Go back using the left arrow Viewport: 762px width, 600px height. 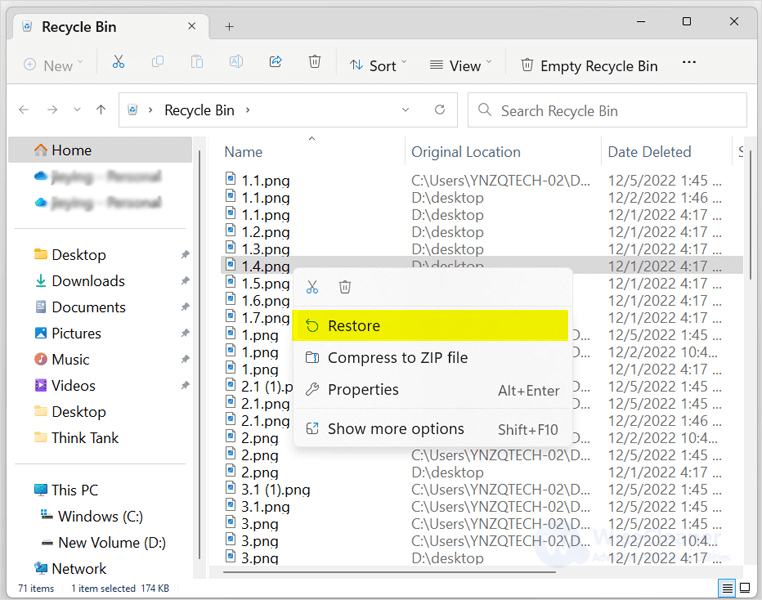[24, 110]
